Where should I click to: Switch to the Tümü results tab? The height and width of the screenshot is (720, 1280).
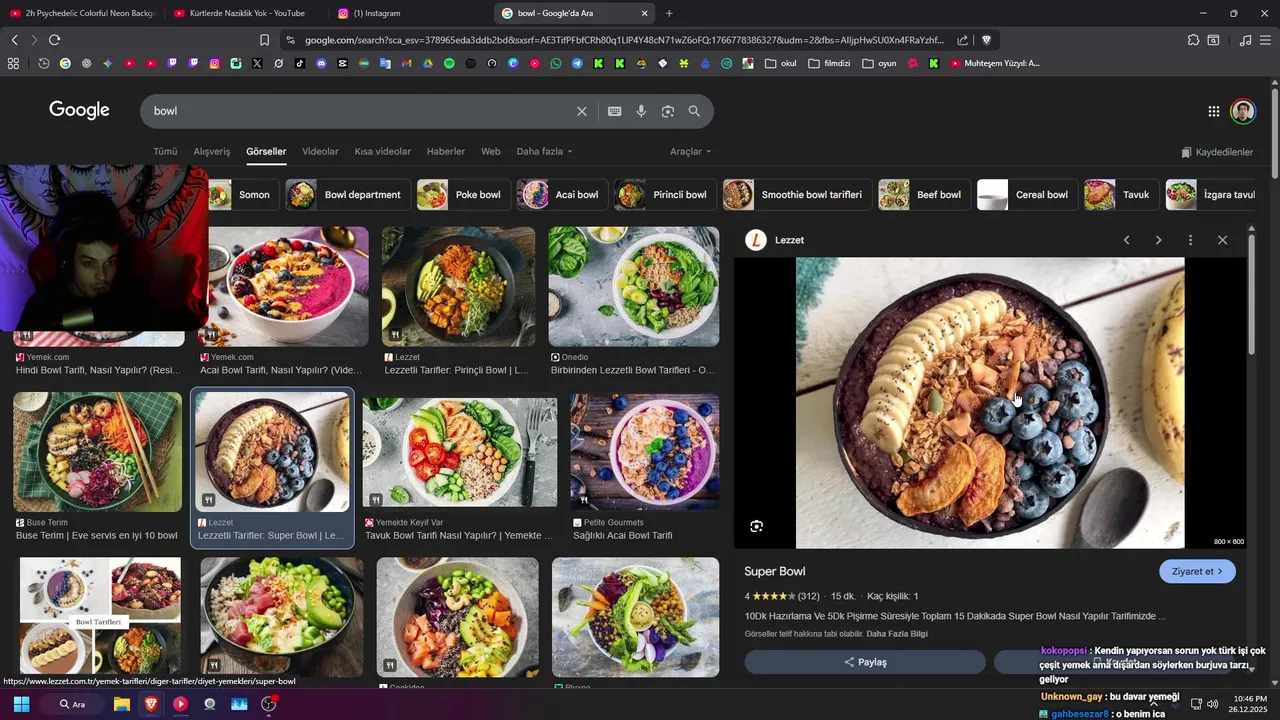click(x=165, y=151)
